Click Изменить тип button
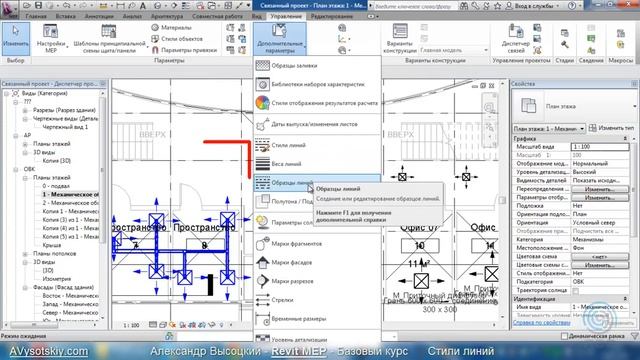Screen dimensions: 640x360 pos(612,128)
